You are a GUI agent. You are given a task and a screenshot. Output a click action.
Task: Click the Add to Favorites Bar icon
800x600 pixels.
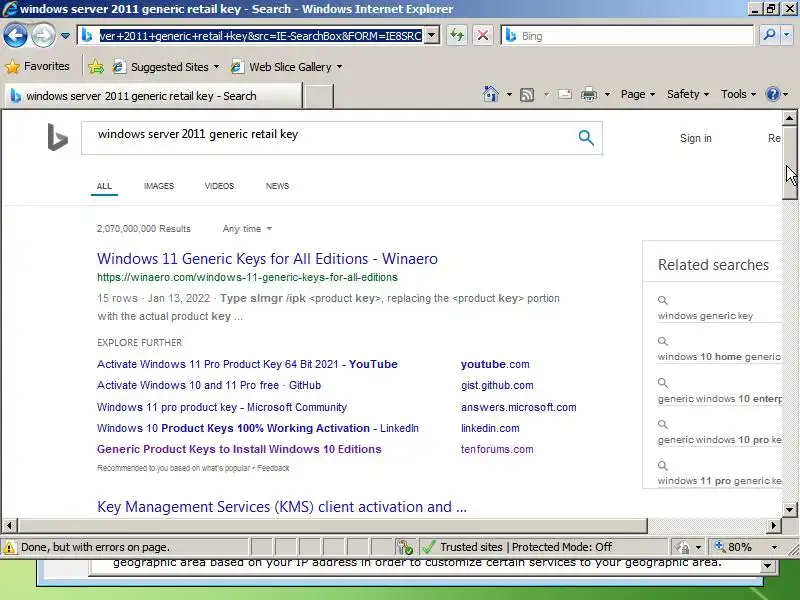95,67
